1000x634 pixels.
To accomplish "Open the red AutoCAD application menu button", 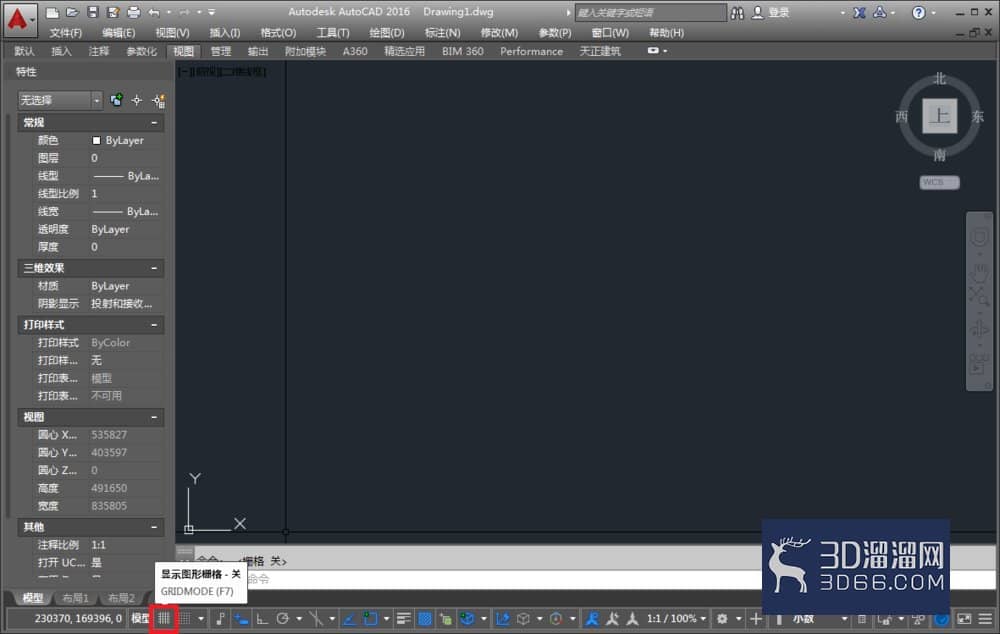I will [18, 19].
